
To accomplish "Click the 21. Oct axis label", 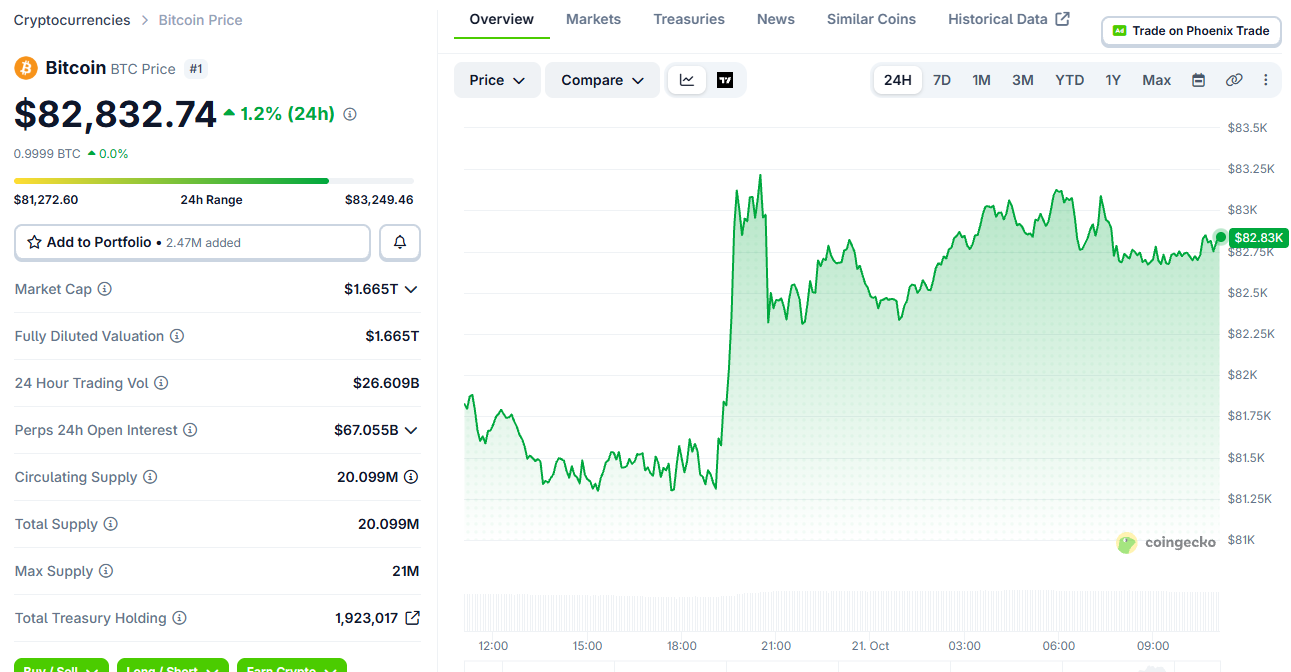I will 870,646.
